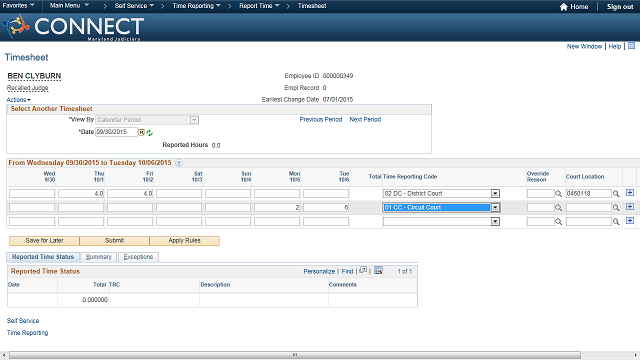The width and height of the screenshot is (640, 360).
Task: Click the scroll-right arrow on the bottom scrollbar
Action: tap(636, 355)
